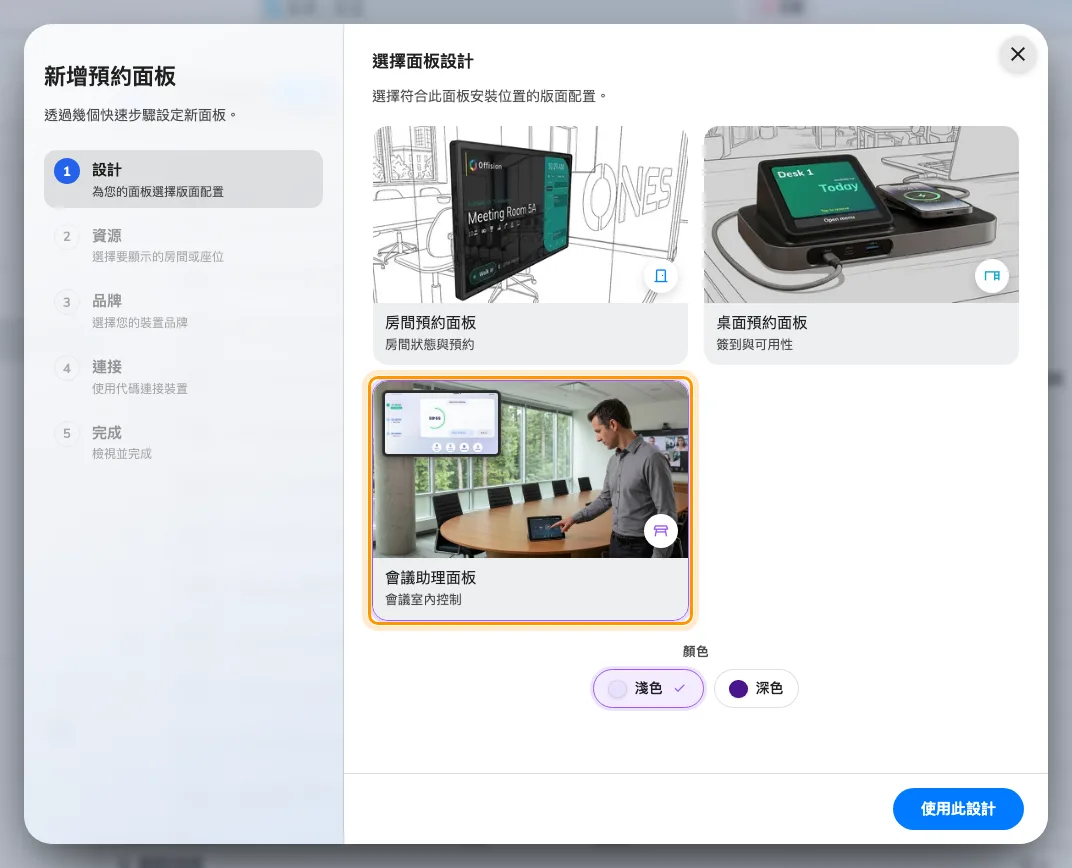
Task: Click the 房間狀態與預約 subtitle
Action: (429, 344)
